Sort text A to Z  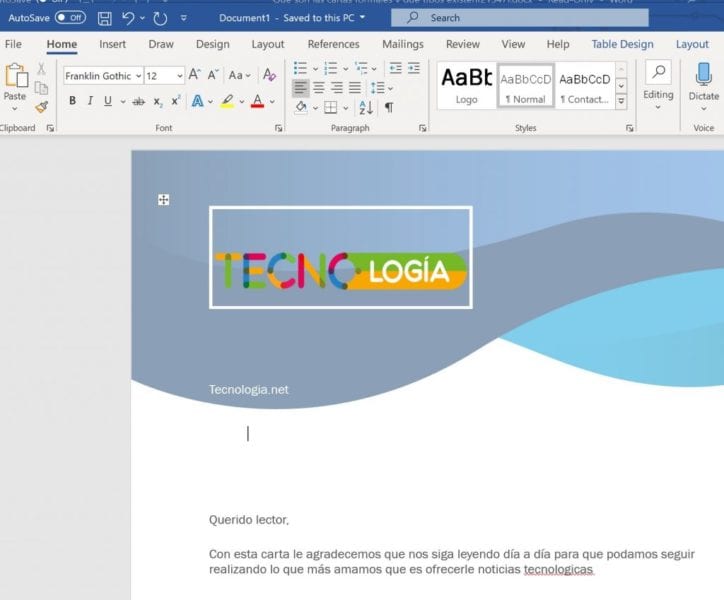click(366, 108)
